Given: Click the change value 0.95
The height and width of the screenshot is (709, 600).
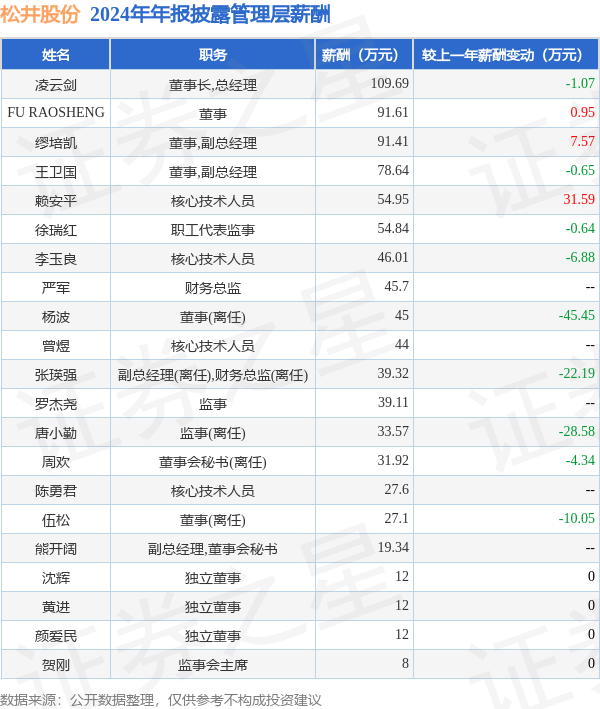Looking at the screenshot, I should point(582,112).
